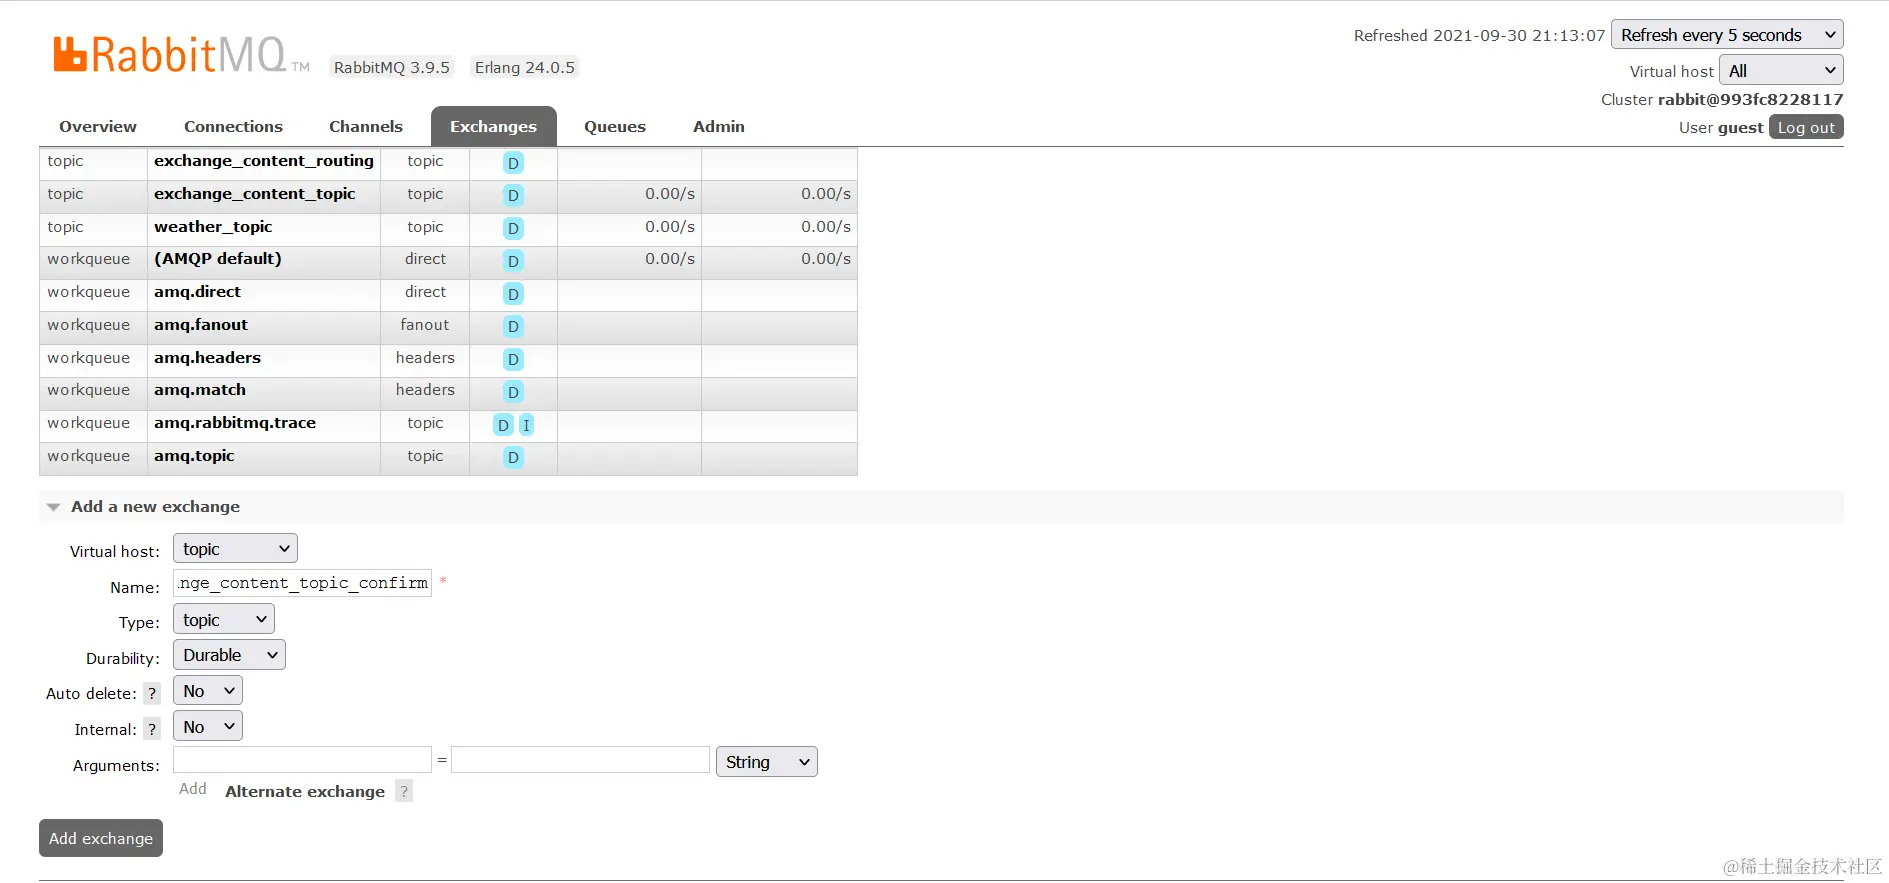Open the exchange_content_topic exchange link

pyautogui.click(x=255, y=194)
